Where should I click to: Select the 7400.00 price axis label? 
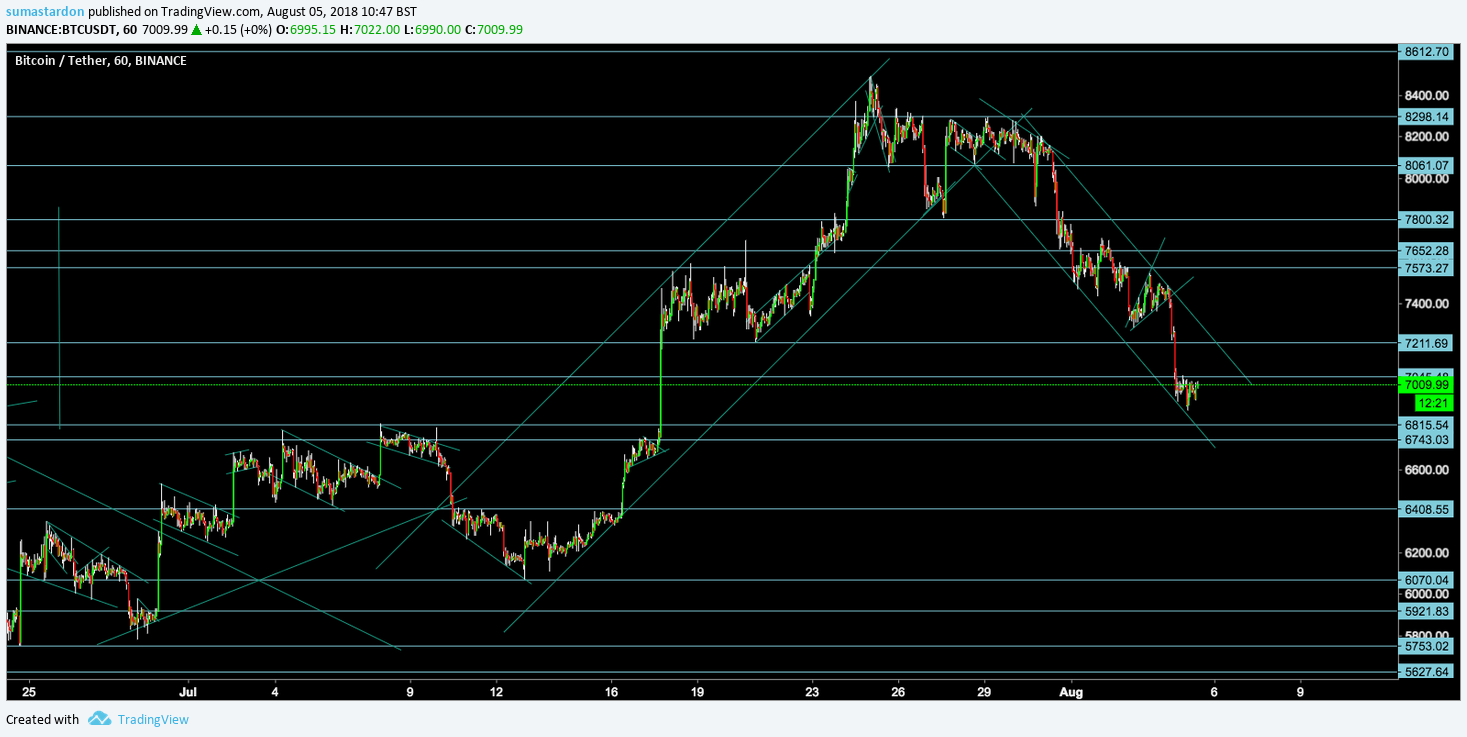[x=1427, y=303]
